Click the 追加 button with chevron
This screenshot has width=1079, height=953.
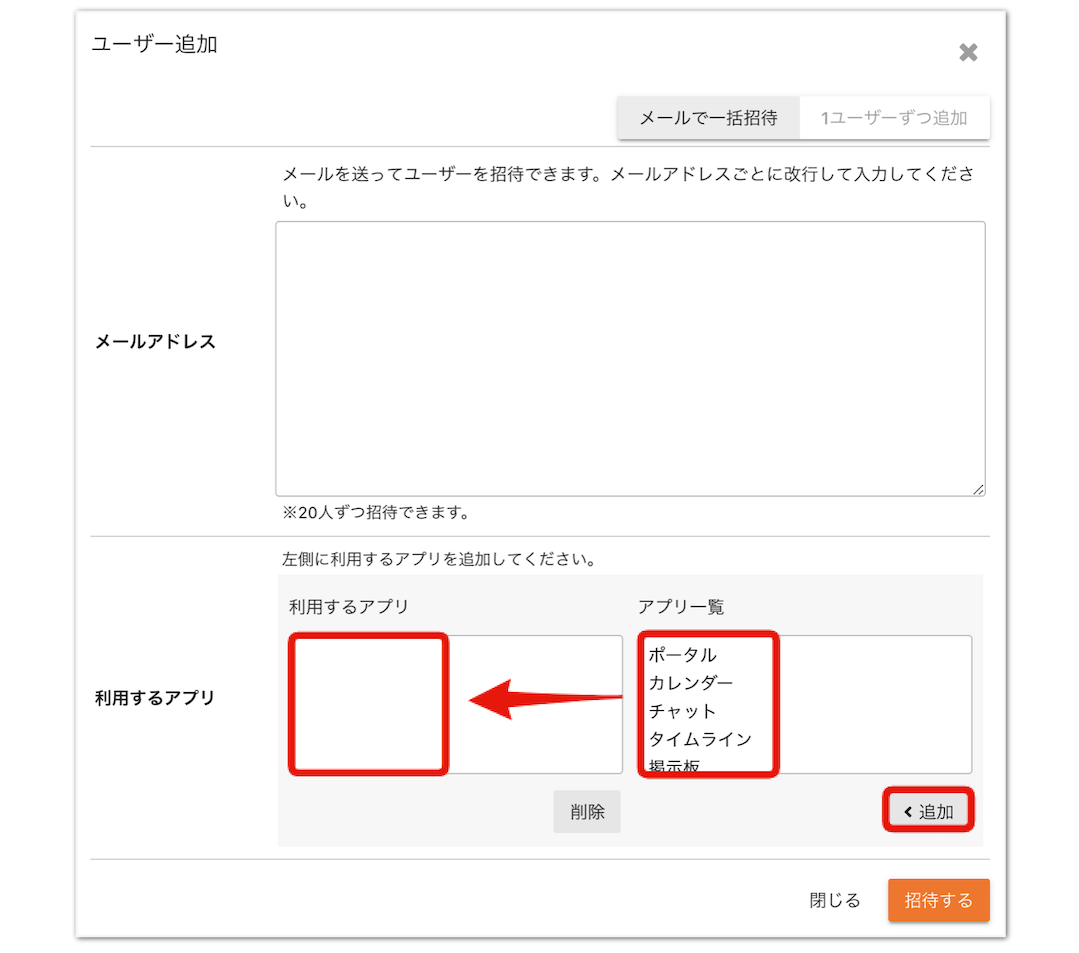928,811
